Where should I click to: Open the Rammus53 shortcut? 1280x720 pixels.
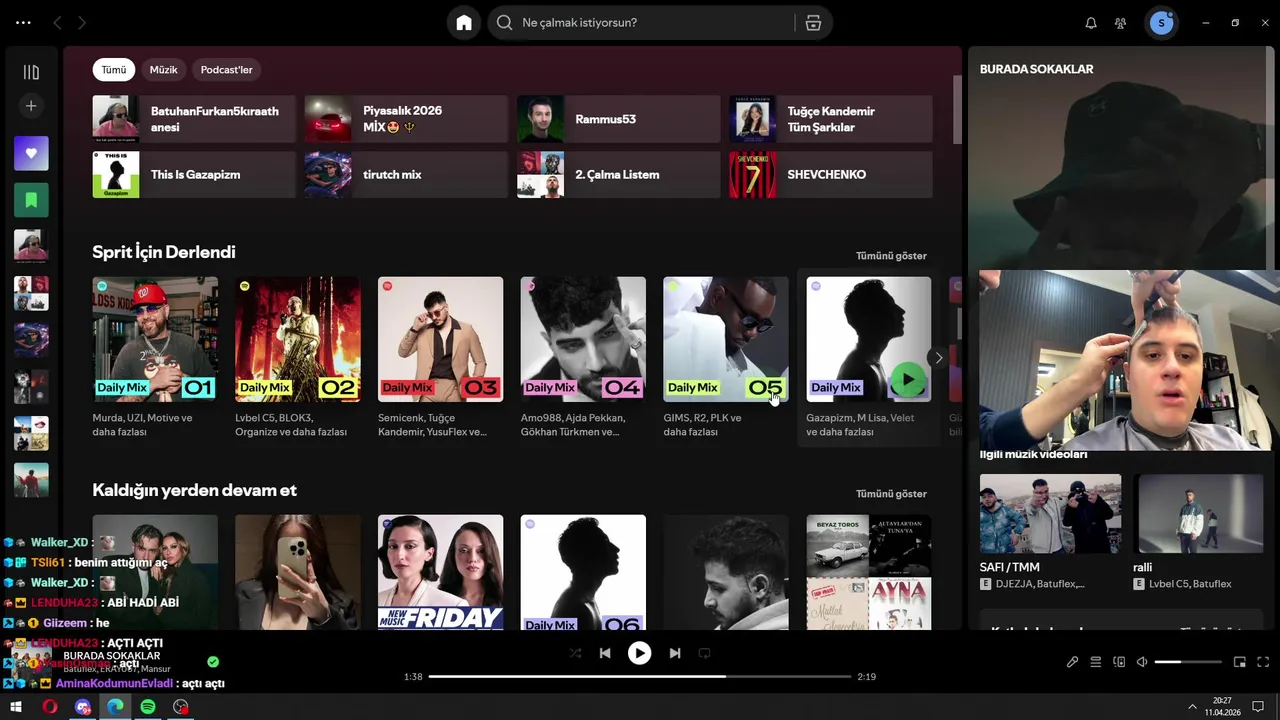[618, 119]
